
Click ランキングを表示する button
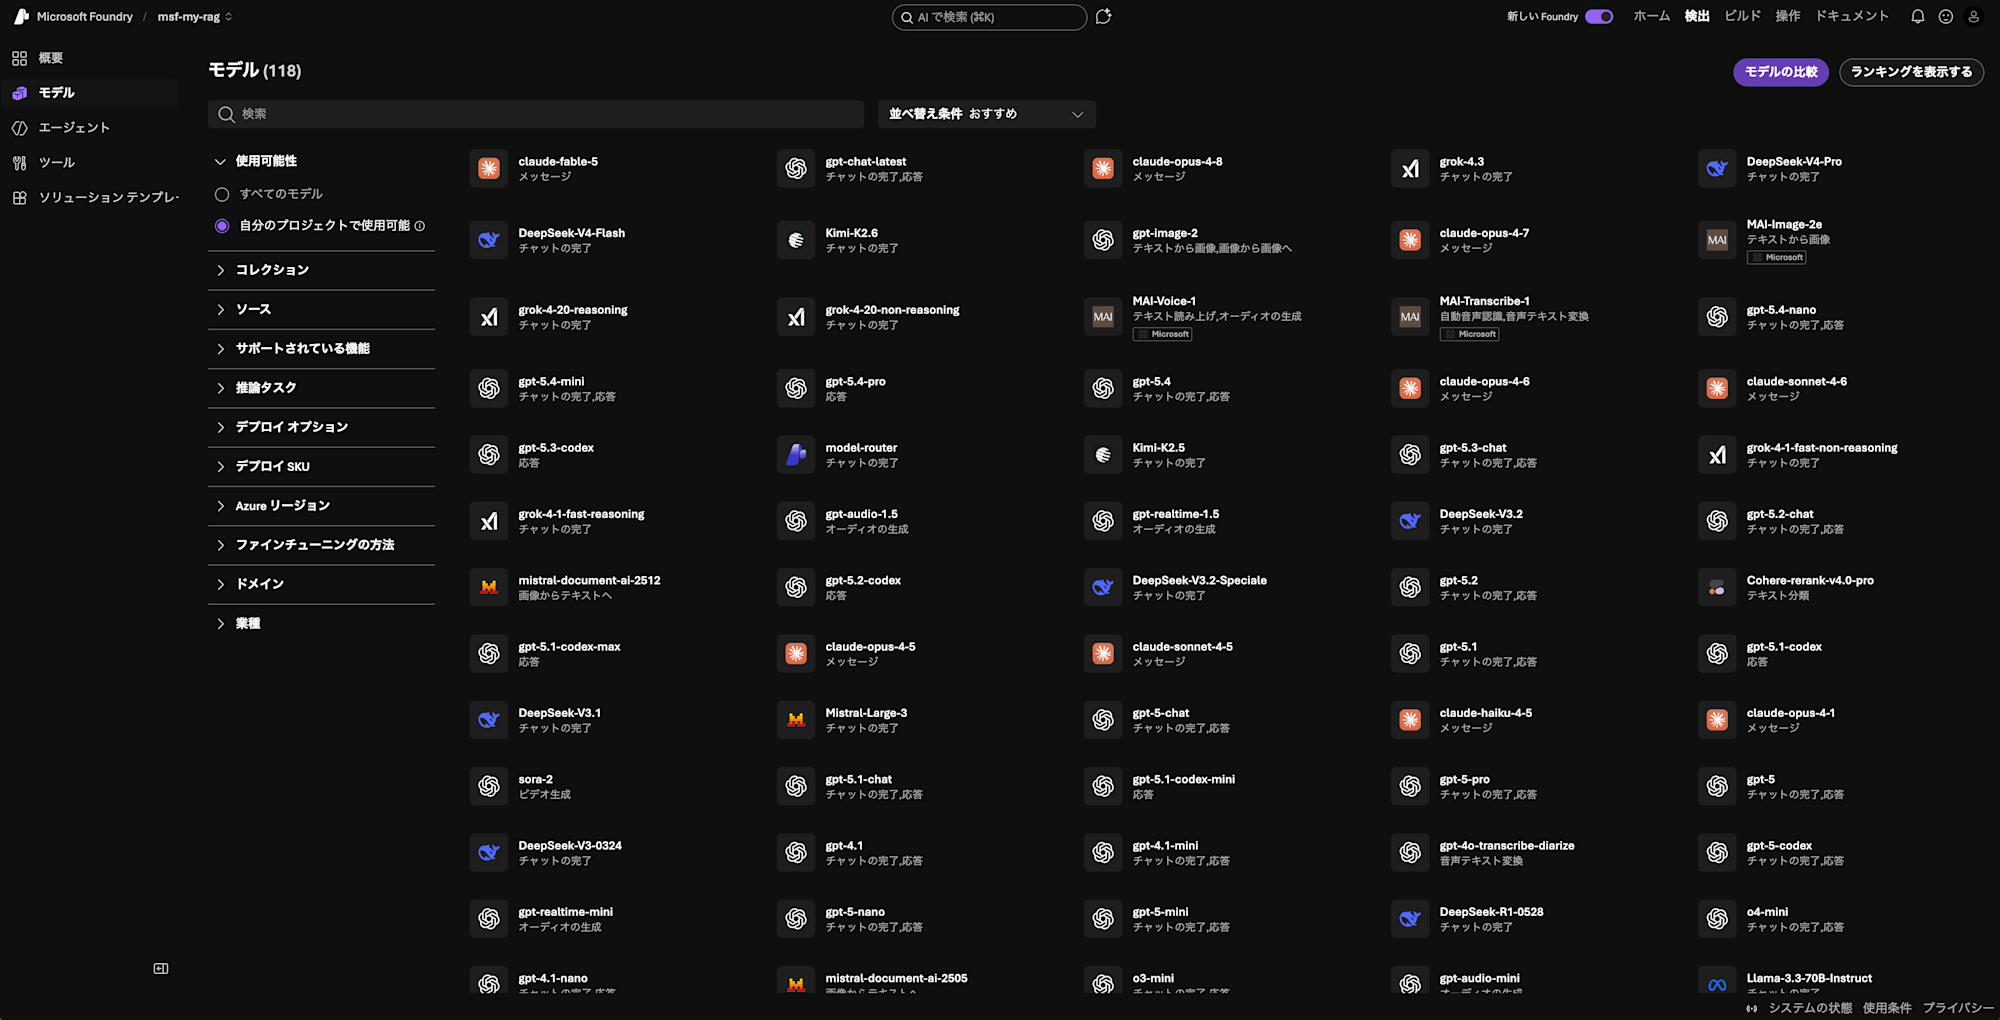point(1911,72)
